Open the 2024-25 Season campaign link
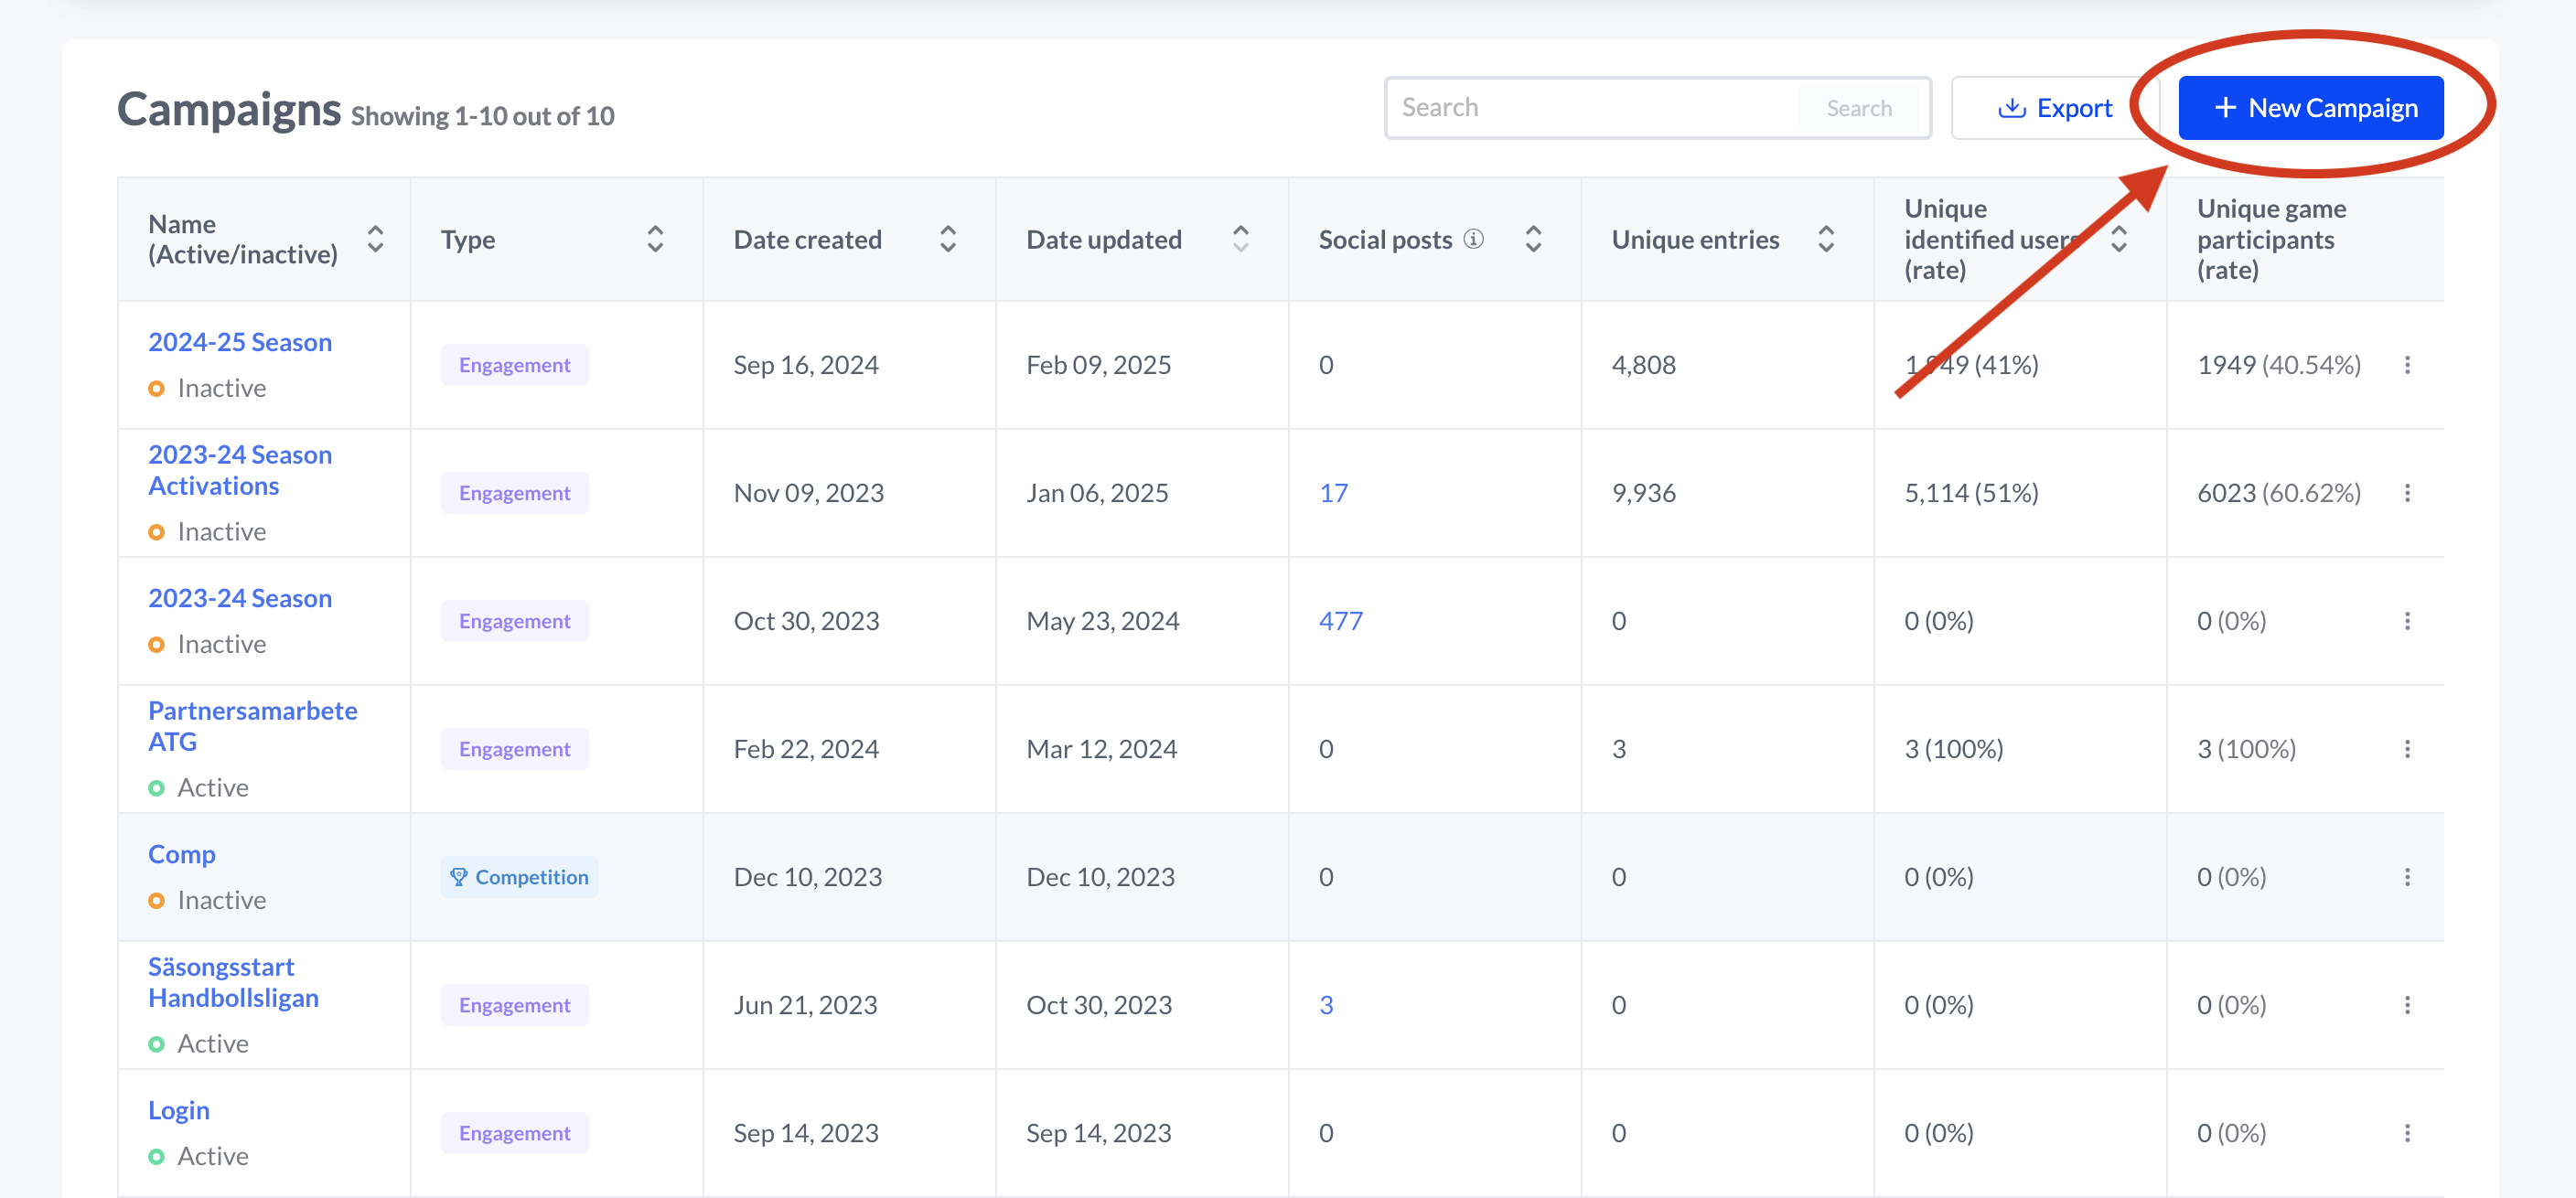This screenshot has height=1198, width=2576. point(240,342)
